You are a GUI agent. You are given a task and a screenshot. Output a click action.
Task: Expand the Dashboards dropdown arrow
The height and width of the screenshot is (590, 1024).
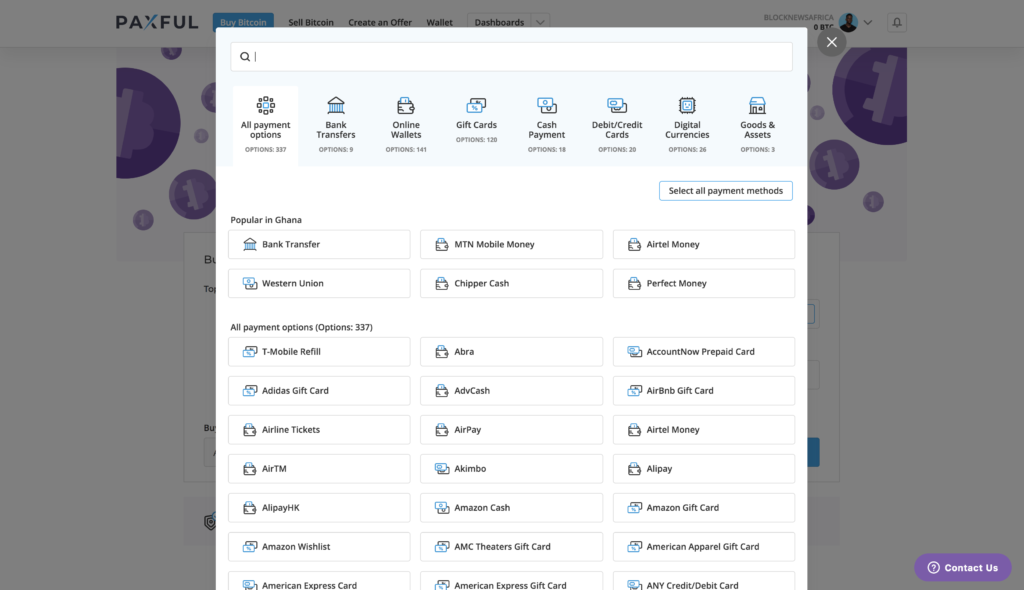(540, 22)
